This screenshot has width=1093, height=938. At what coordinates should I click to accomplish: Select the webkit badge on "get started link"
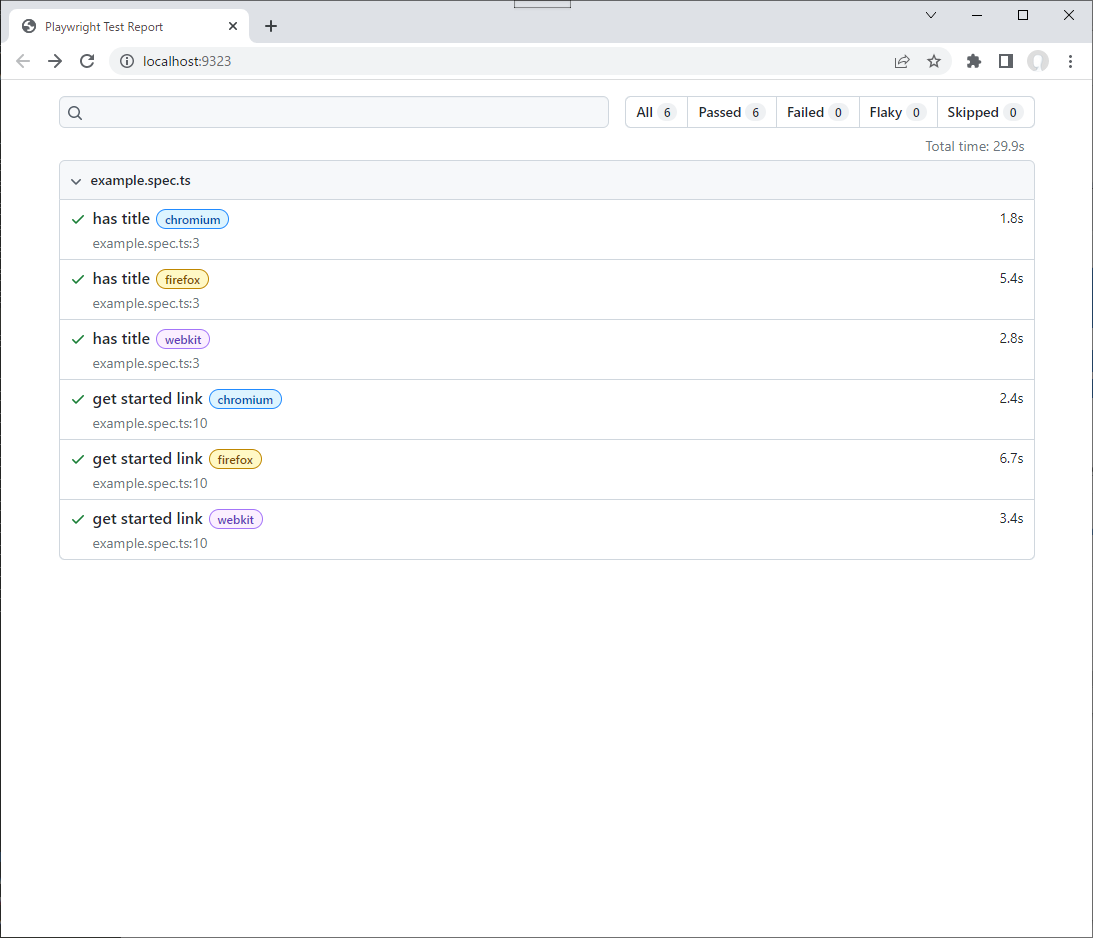coord(236,519)
